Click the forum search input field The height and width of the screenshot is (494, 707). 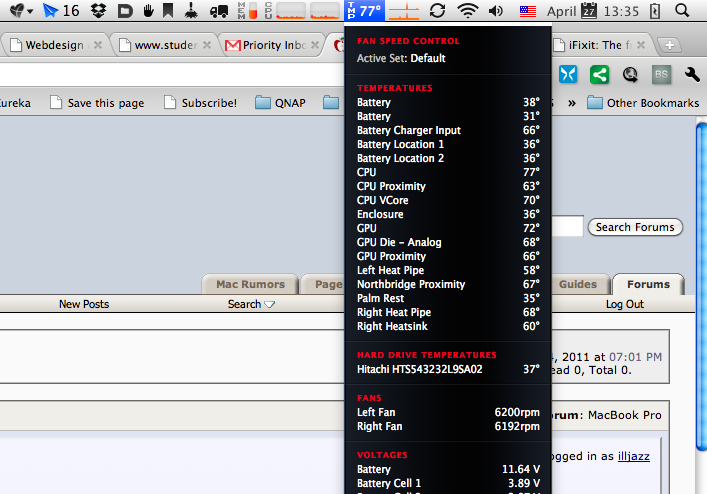[x=567, y=227]
